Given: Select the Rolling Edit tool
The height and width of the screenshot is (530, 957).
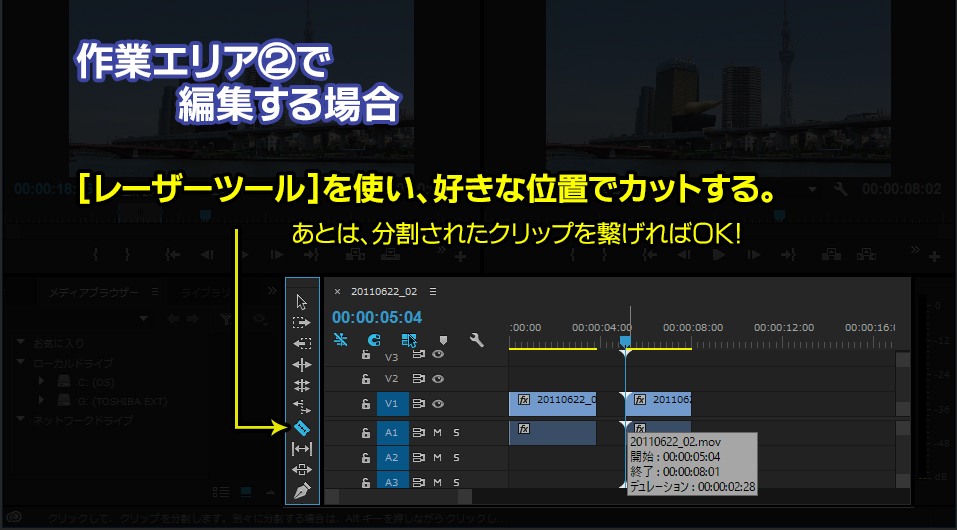Looking at the screenshot, I should point(302,385).
